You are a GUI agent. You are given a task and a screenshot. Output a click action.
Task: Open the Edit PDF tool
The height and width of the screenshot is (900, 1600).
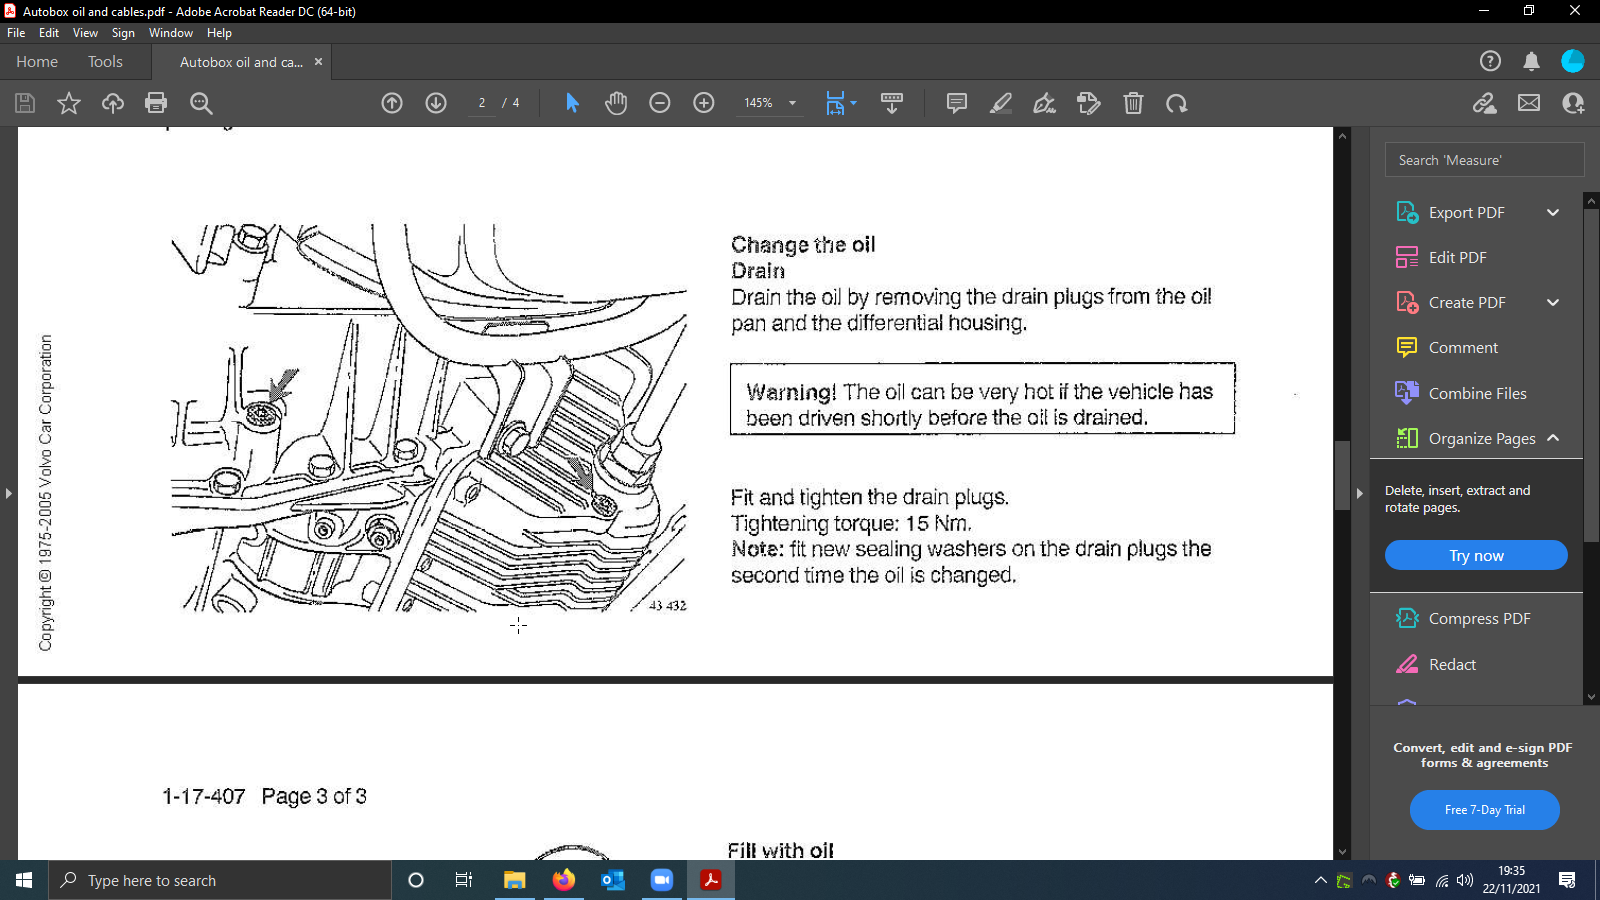click(1441, 257)
